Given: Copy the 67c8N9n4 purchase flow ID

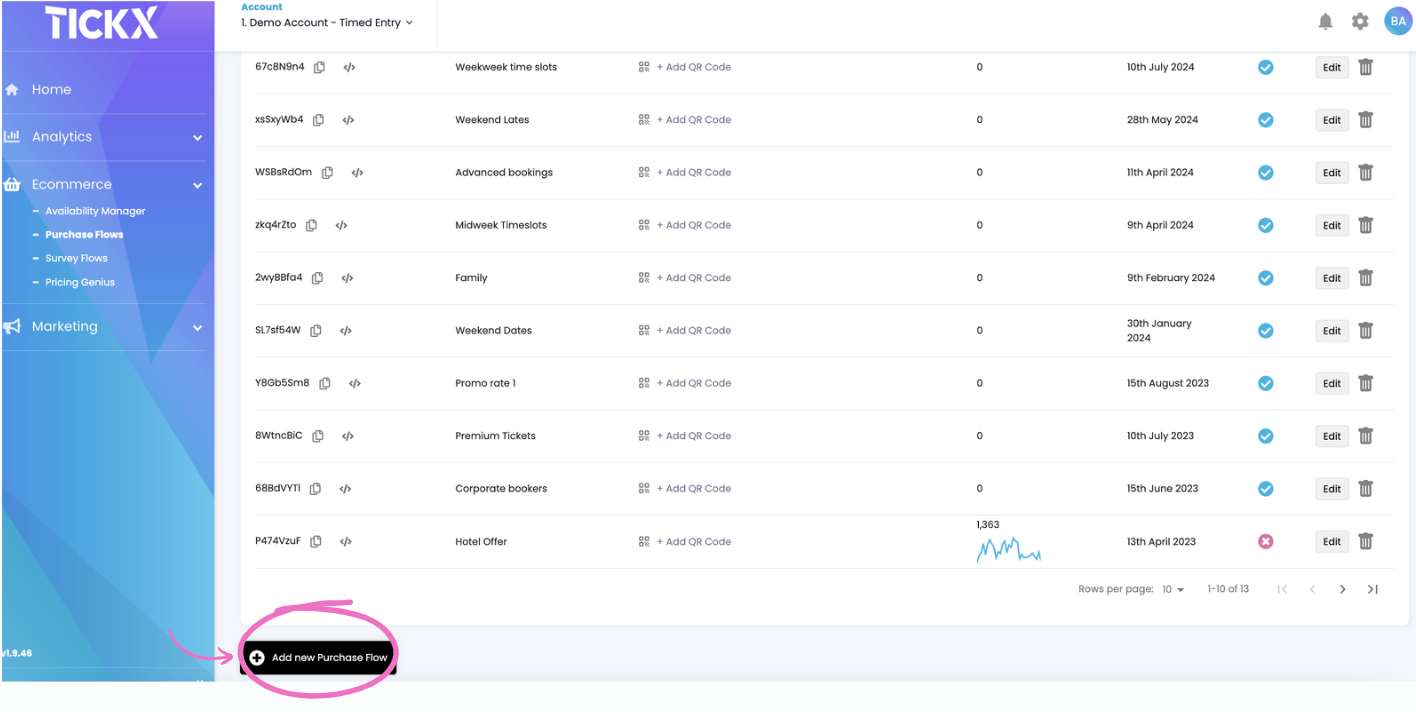Looking at the screenshot, I should click(x=320, y=67).
